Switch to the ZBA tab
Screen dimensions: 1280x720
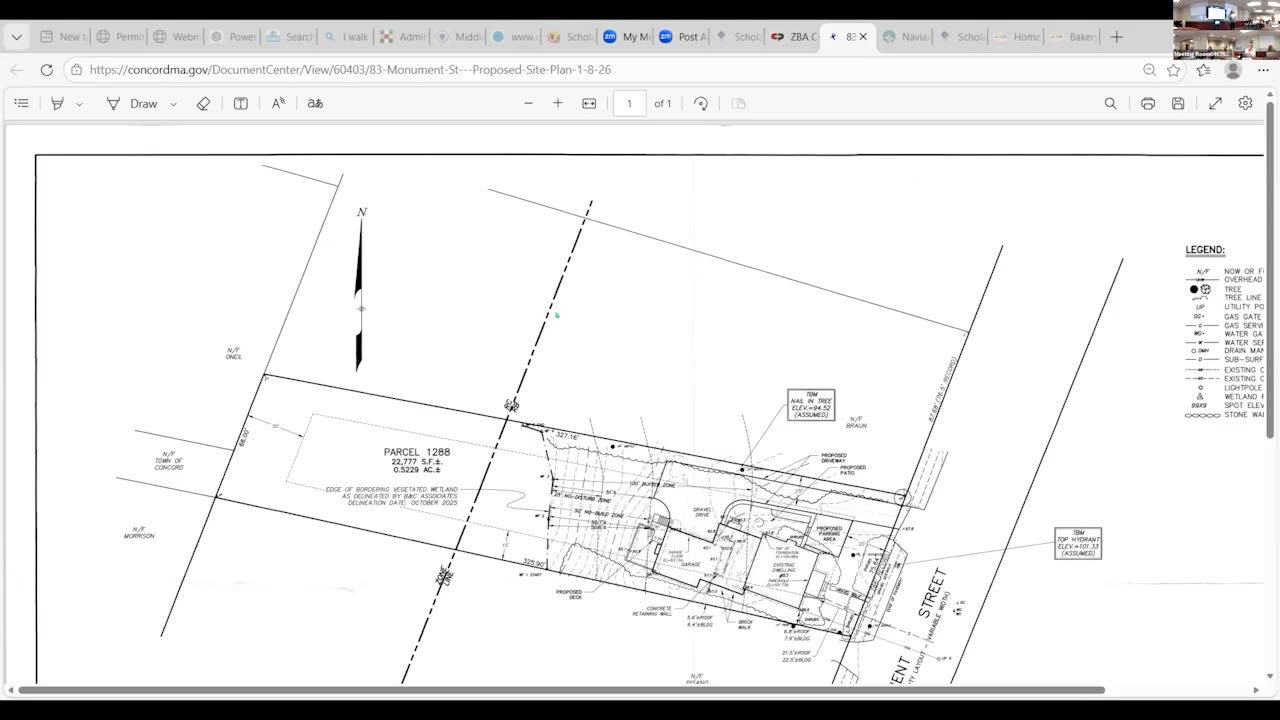coord(794,37)
